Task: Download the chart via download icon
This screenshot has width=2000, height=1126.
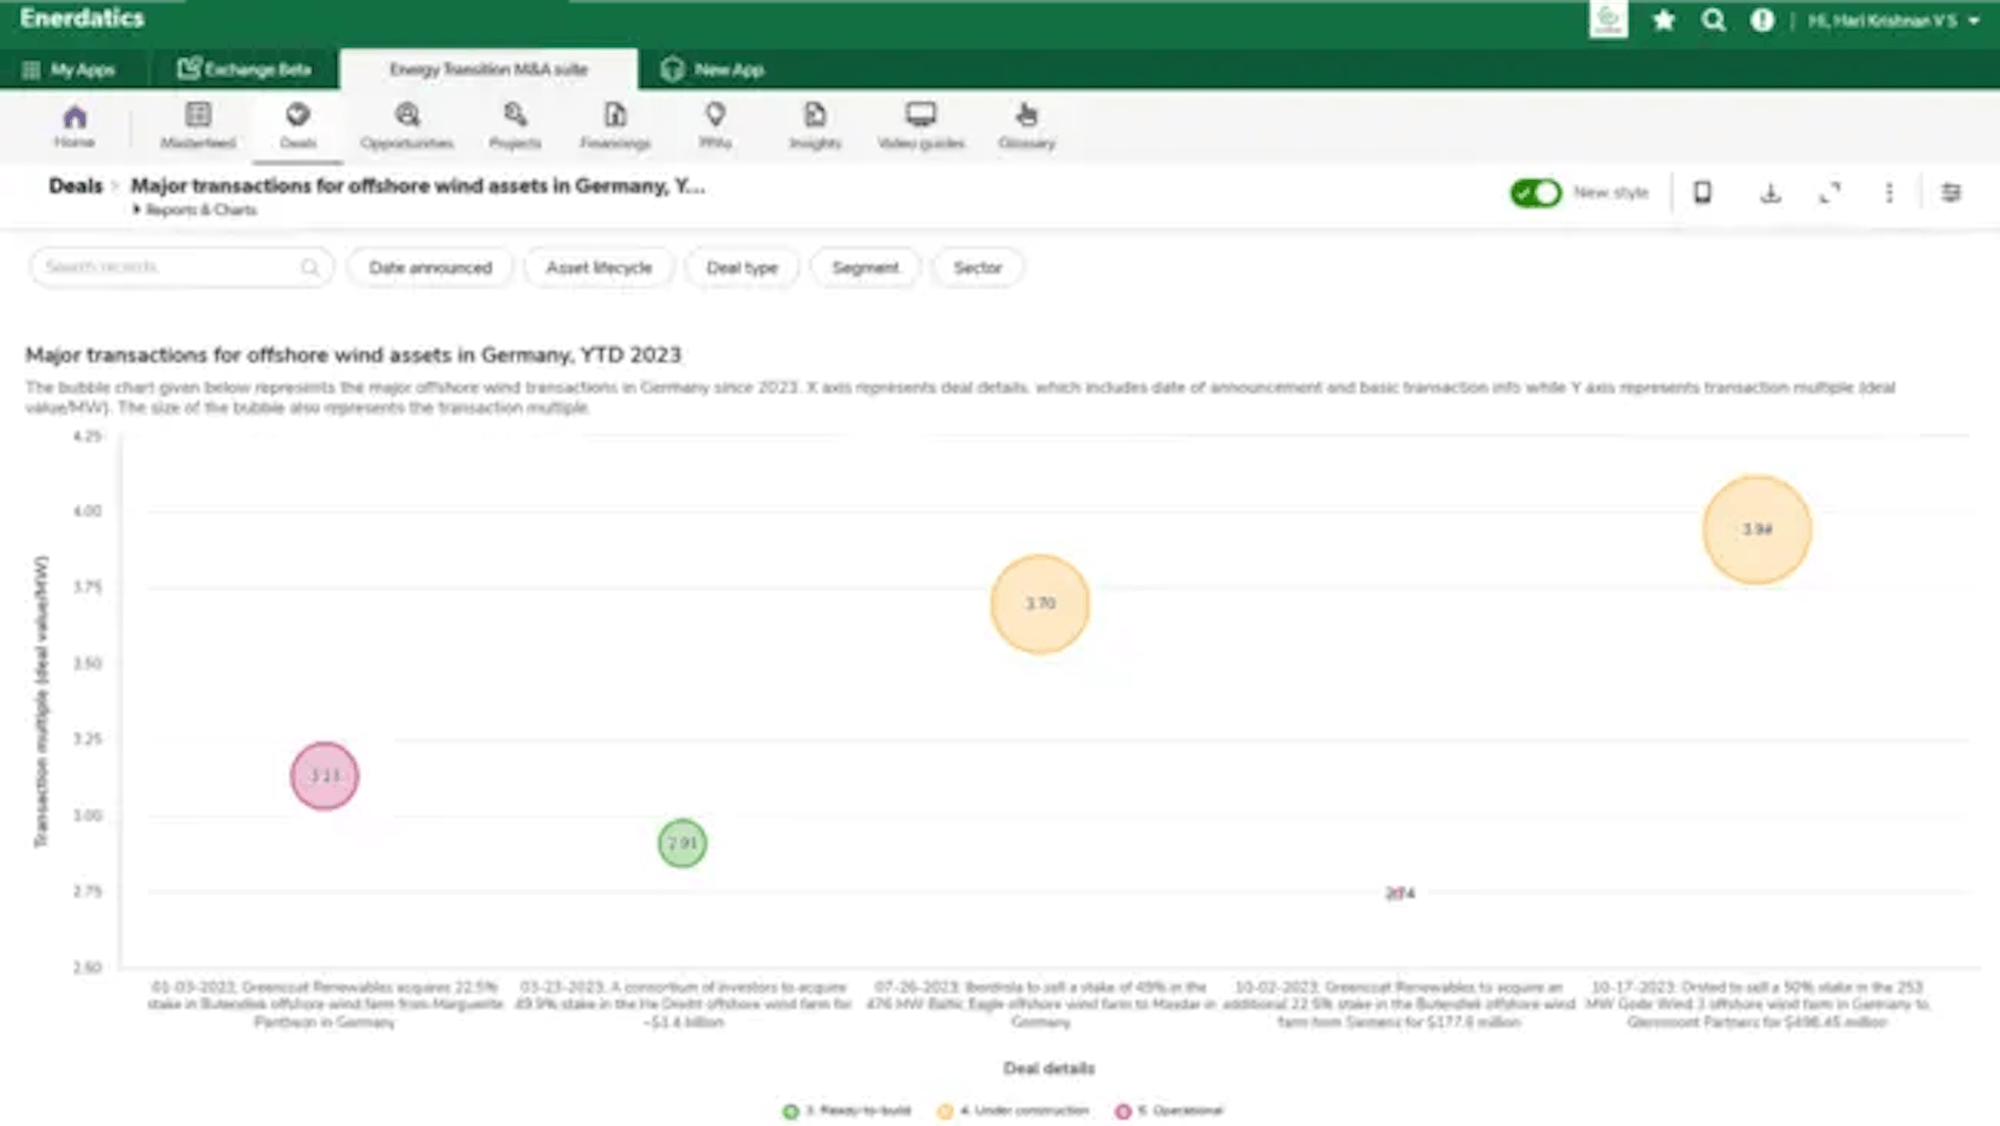Action: click(1770, 192)
